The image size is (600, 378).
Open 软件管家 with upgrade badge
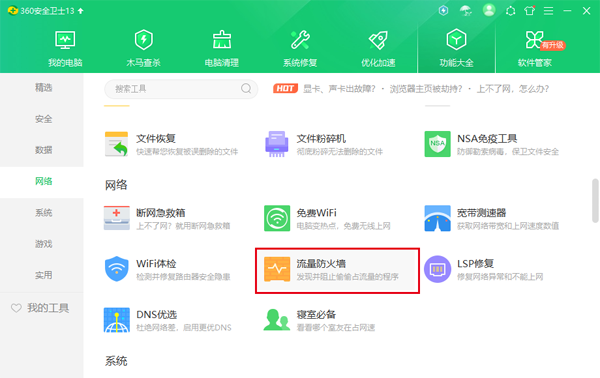click(535, 49)
